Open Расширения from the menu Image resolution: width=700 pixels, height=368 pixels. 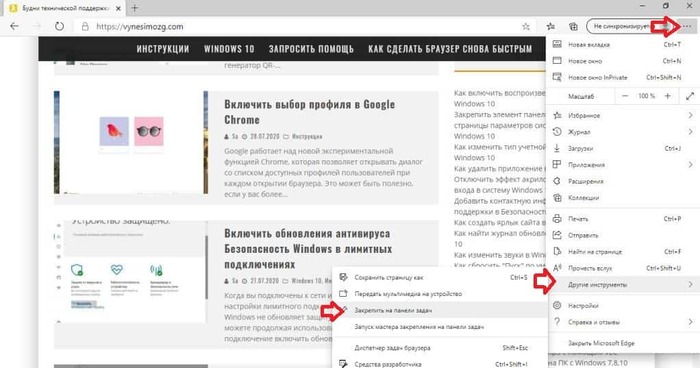[x=623, y=181]
